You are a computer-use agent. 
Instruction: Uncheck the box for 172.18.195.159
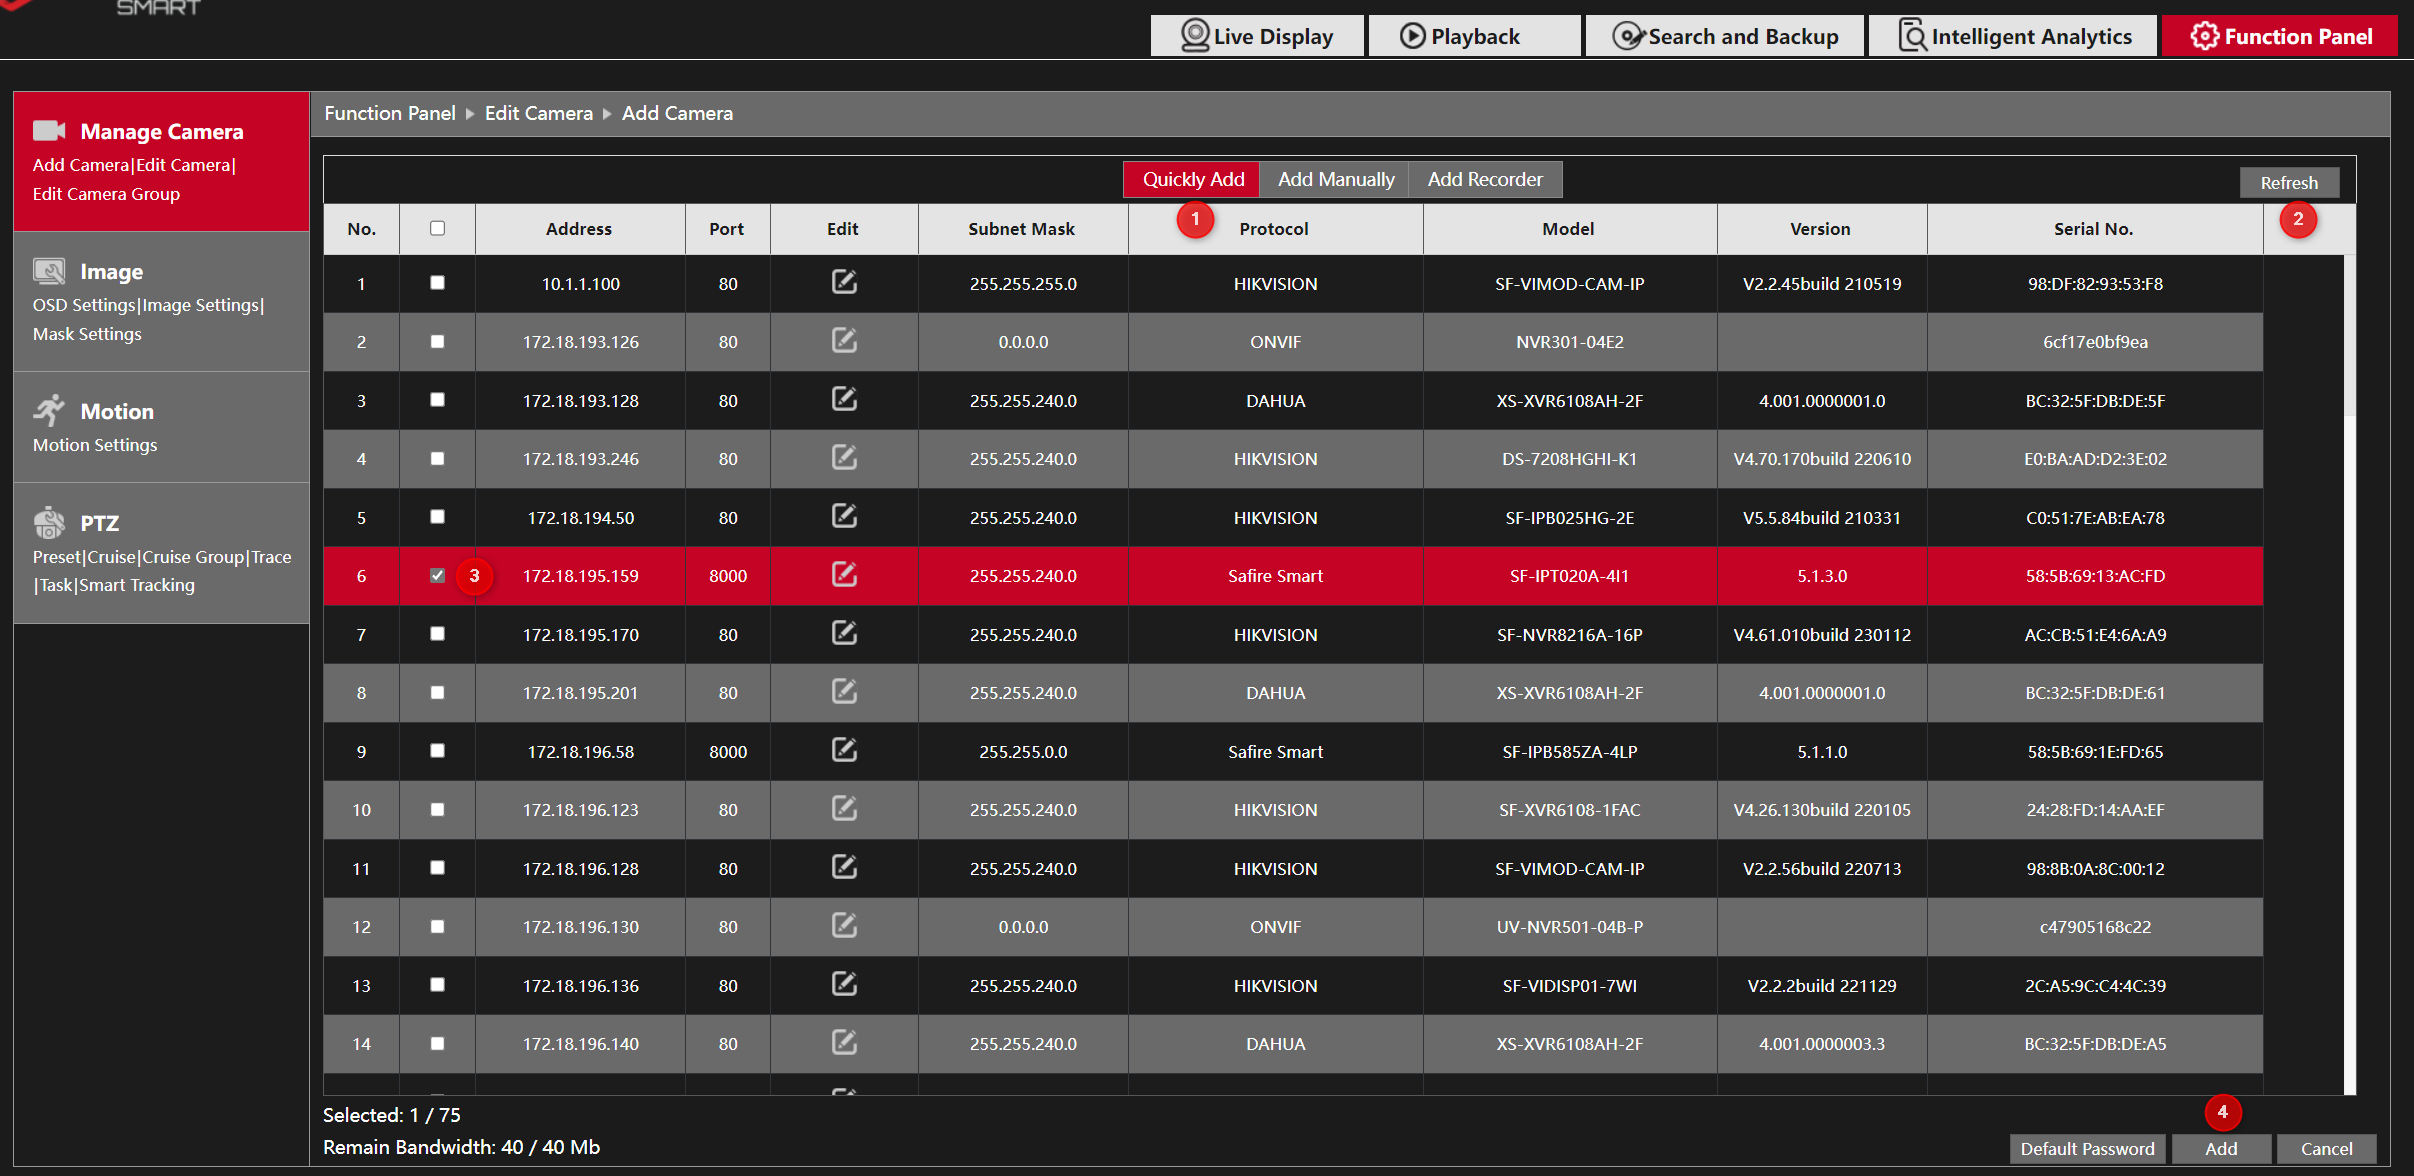(437, 575)
